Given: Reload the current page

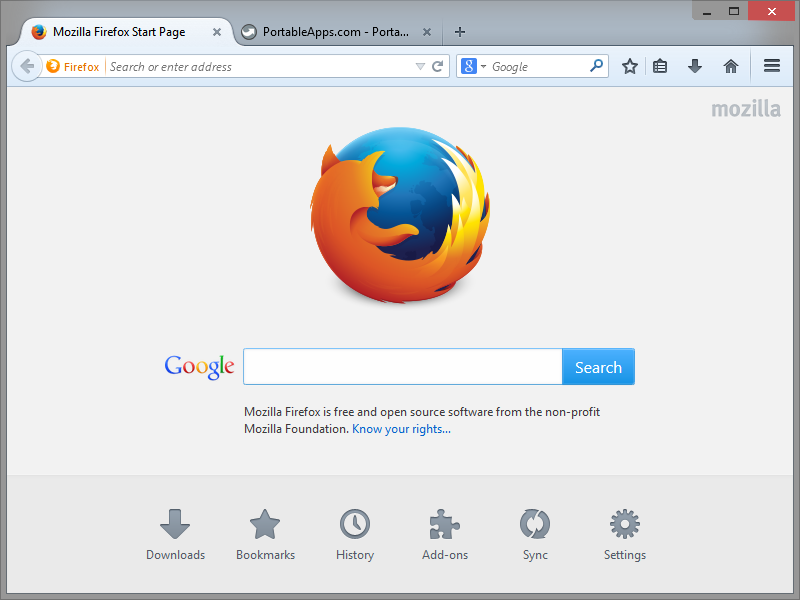Looking at the screenshot, I should [x=437, y=66].
